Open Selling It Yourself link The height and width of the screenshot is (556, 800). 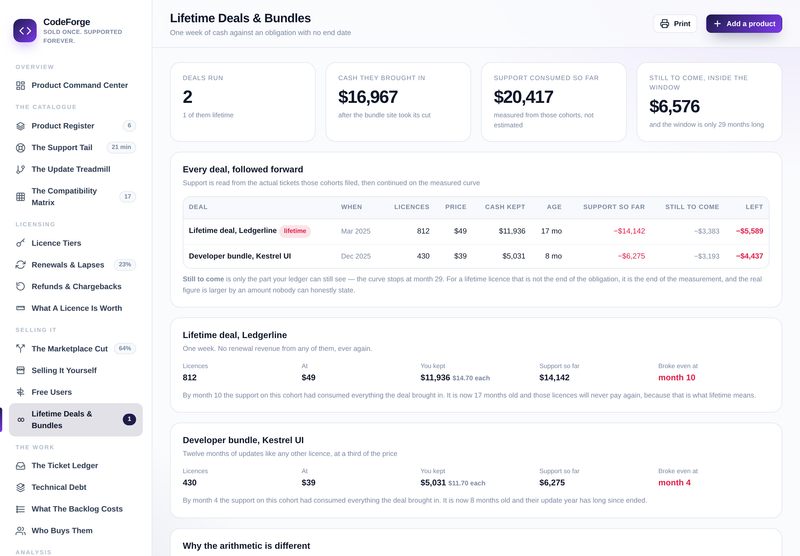pyautogui.click(x=76, y=370)
